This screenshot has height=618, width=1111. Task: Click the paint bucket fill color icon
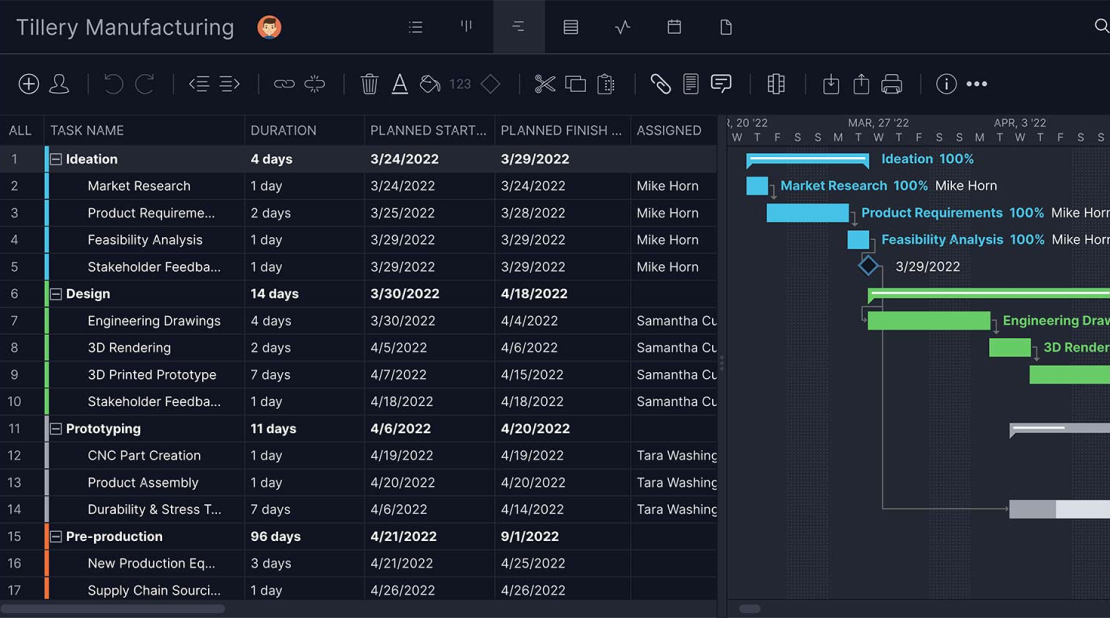coord(429,84)
